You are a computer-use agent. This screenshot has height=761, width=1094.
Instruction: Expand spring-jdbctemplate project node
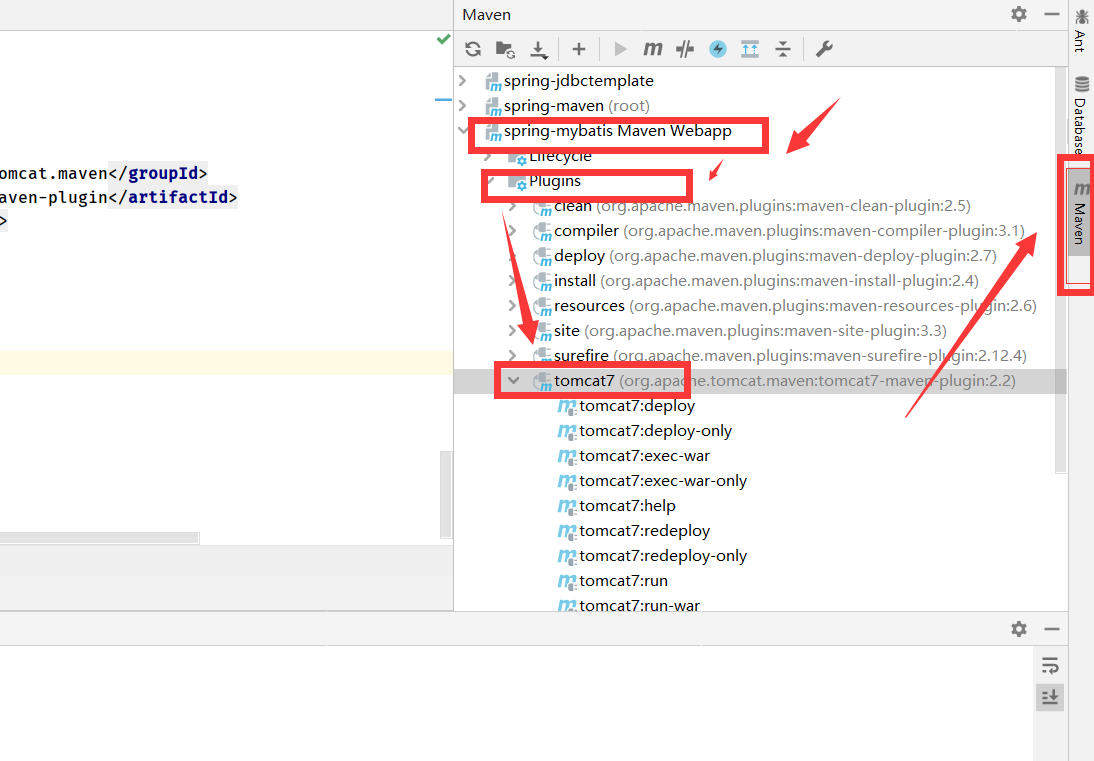pyautogui.click(x=463, y=81)
